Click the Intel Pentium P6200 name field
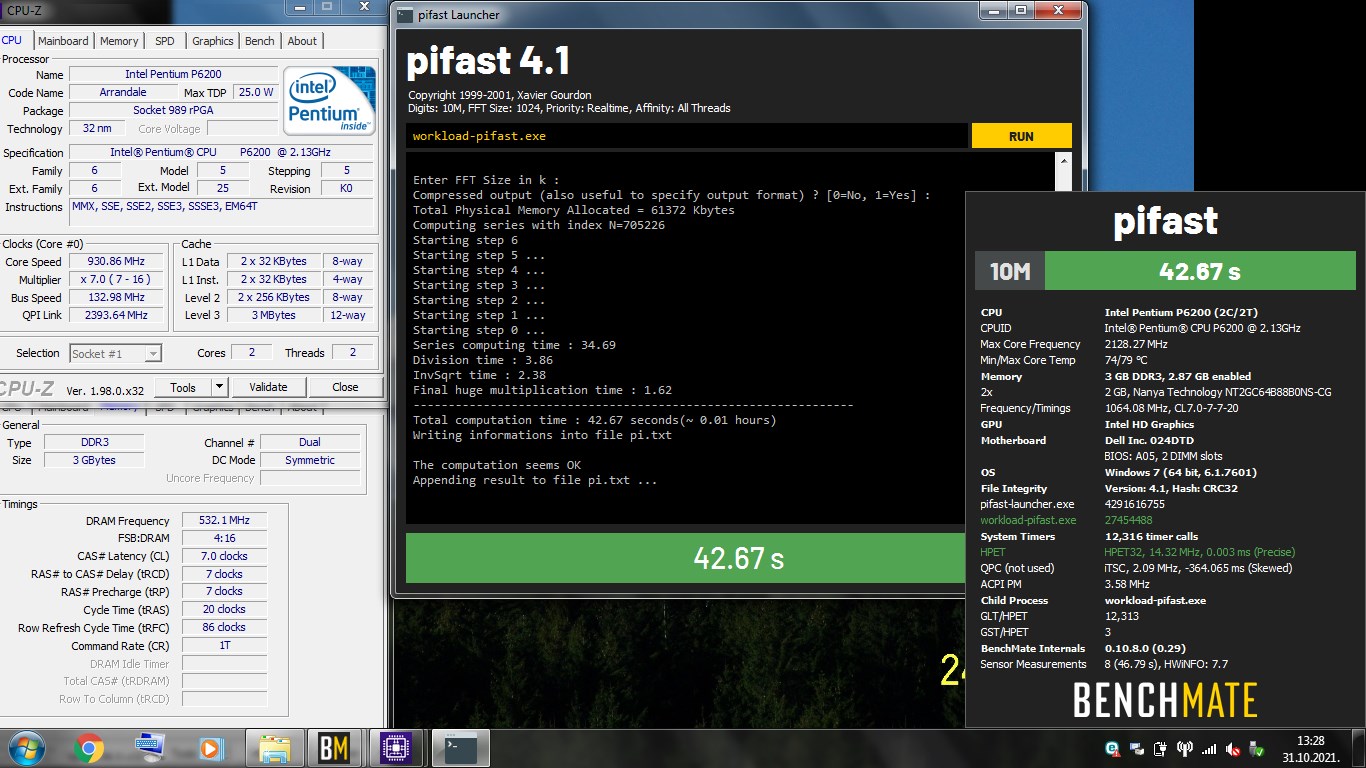Viewport: 1366px width, 768px height. click(173, 75)
